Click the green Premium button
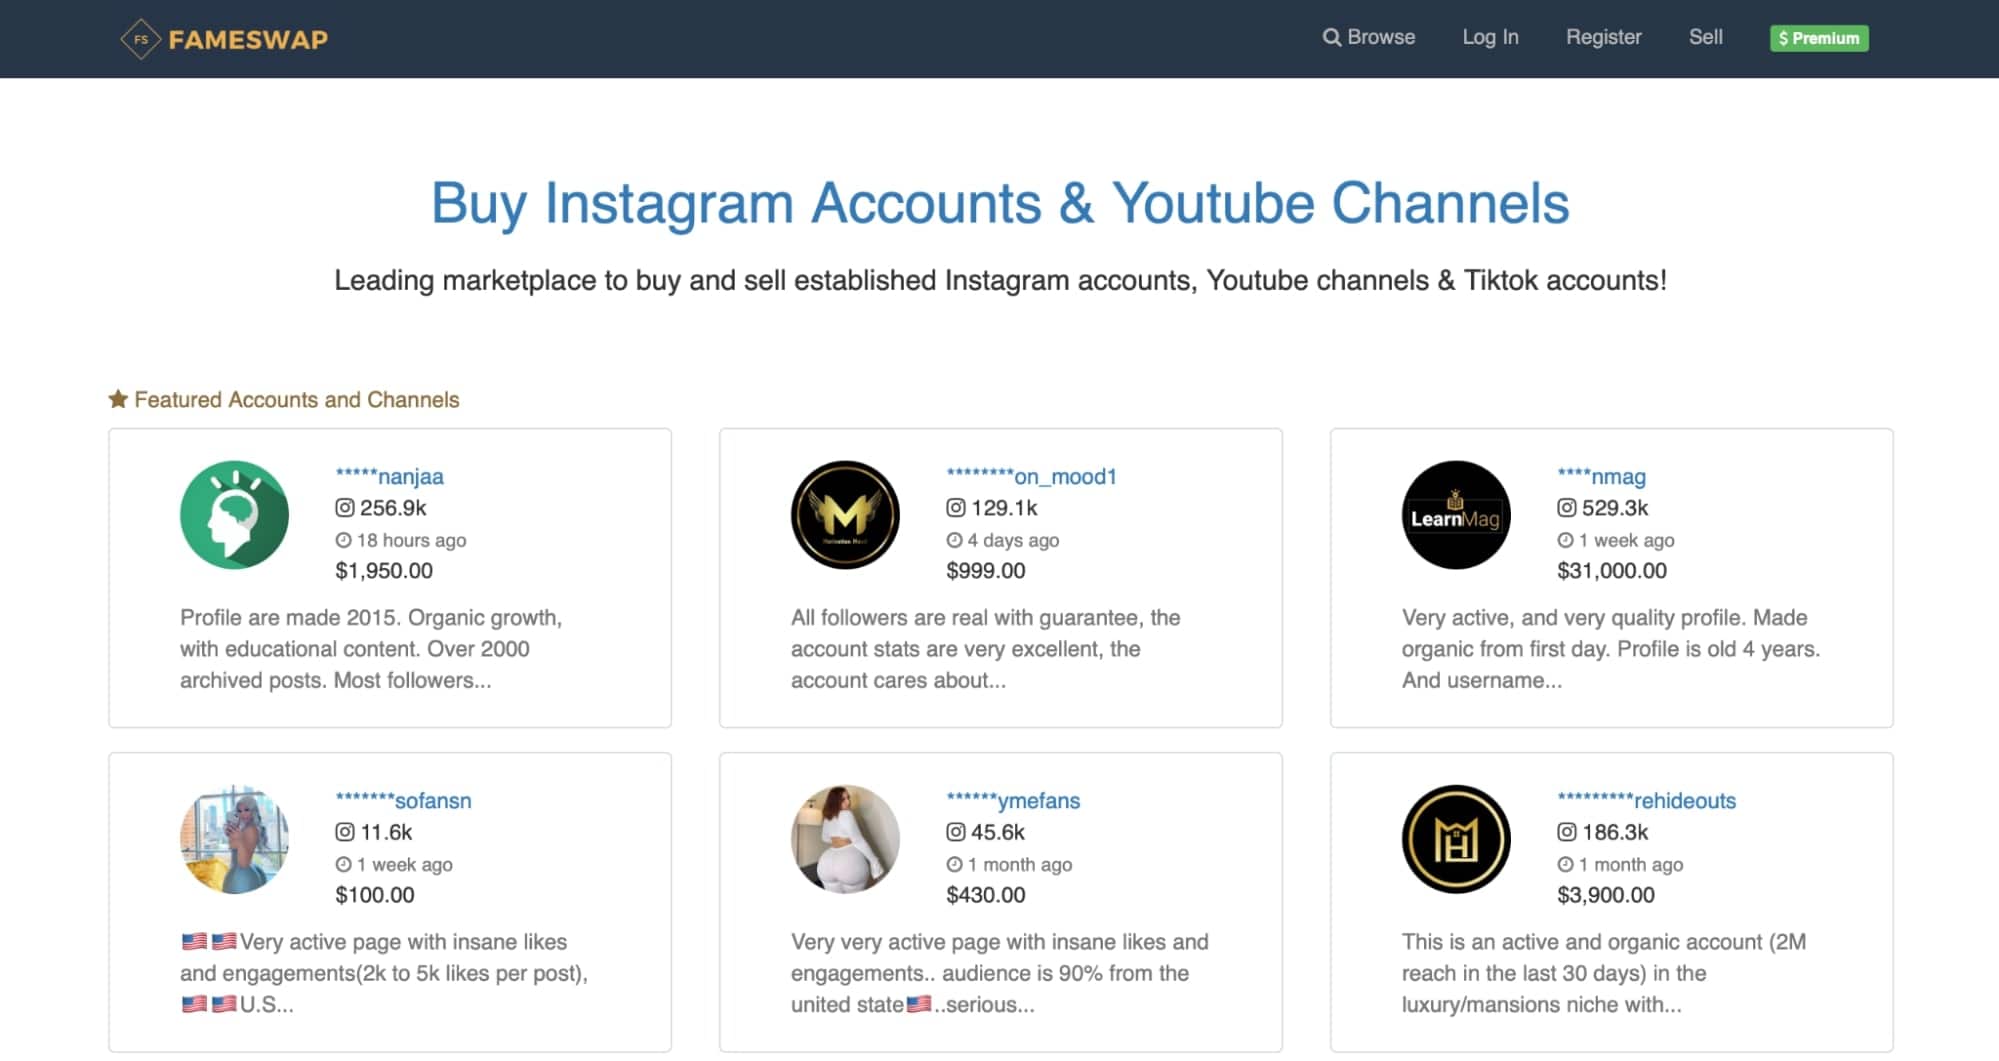Viewport: 1999px width, 1061px height. (x=1819, y=38)
